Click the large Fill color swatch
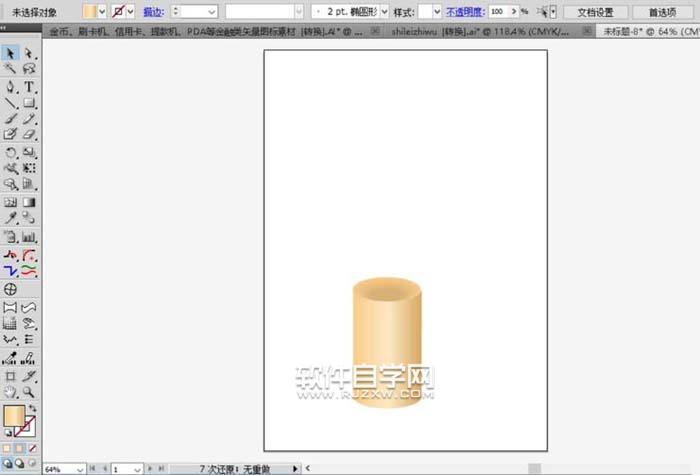Viewport: 700px width, 475px height. (16, 416)
